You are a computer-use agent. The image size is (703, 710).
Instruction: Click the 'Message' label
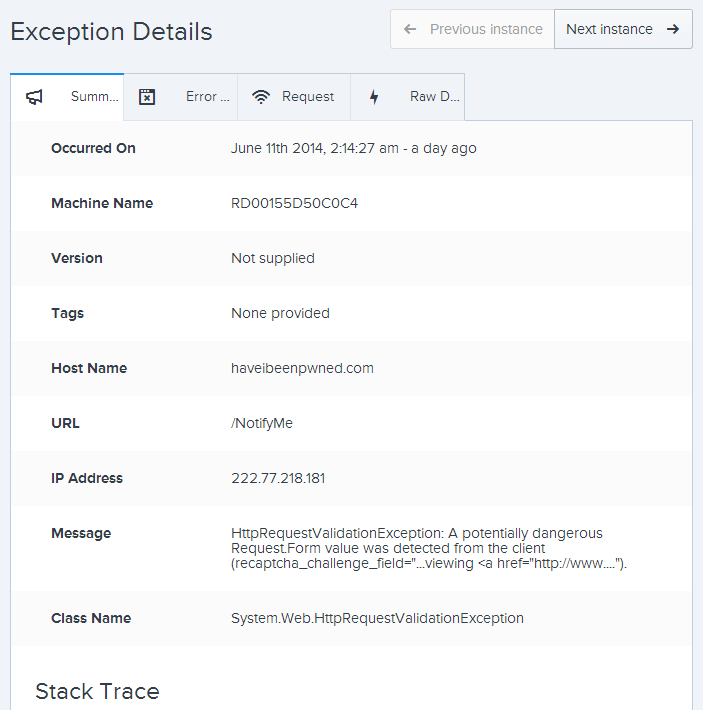81,533
